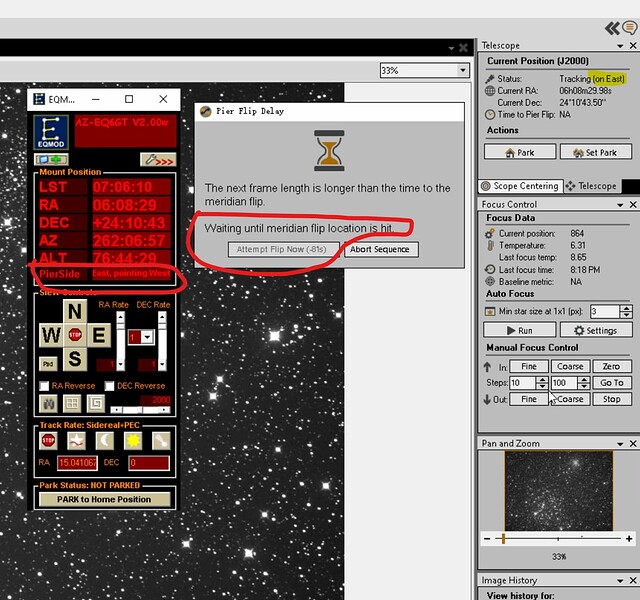Image resolution: width=640 pixels, height=600 pixels.
Task: Click PARK to Home Position button
Action: tap(104, 499)
